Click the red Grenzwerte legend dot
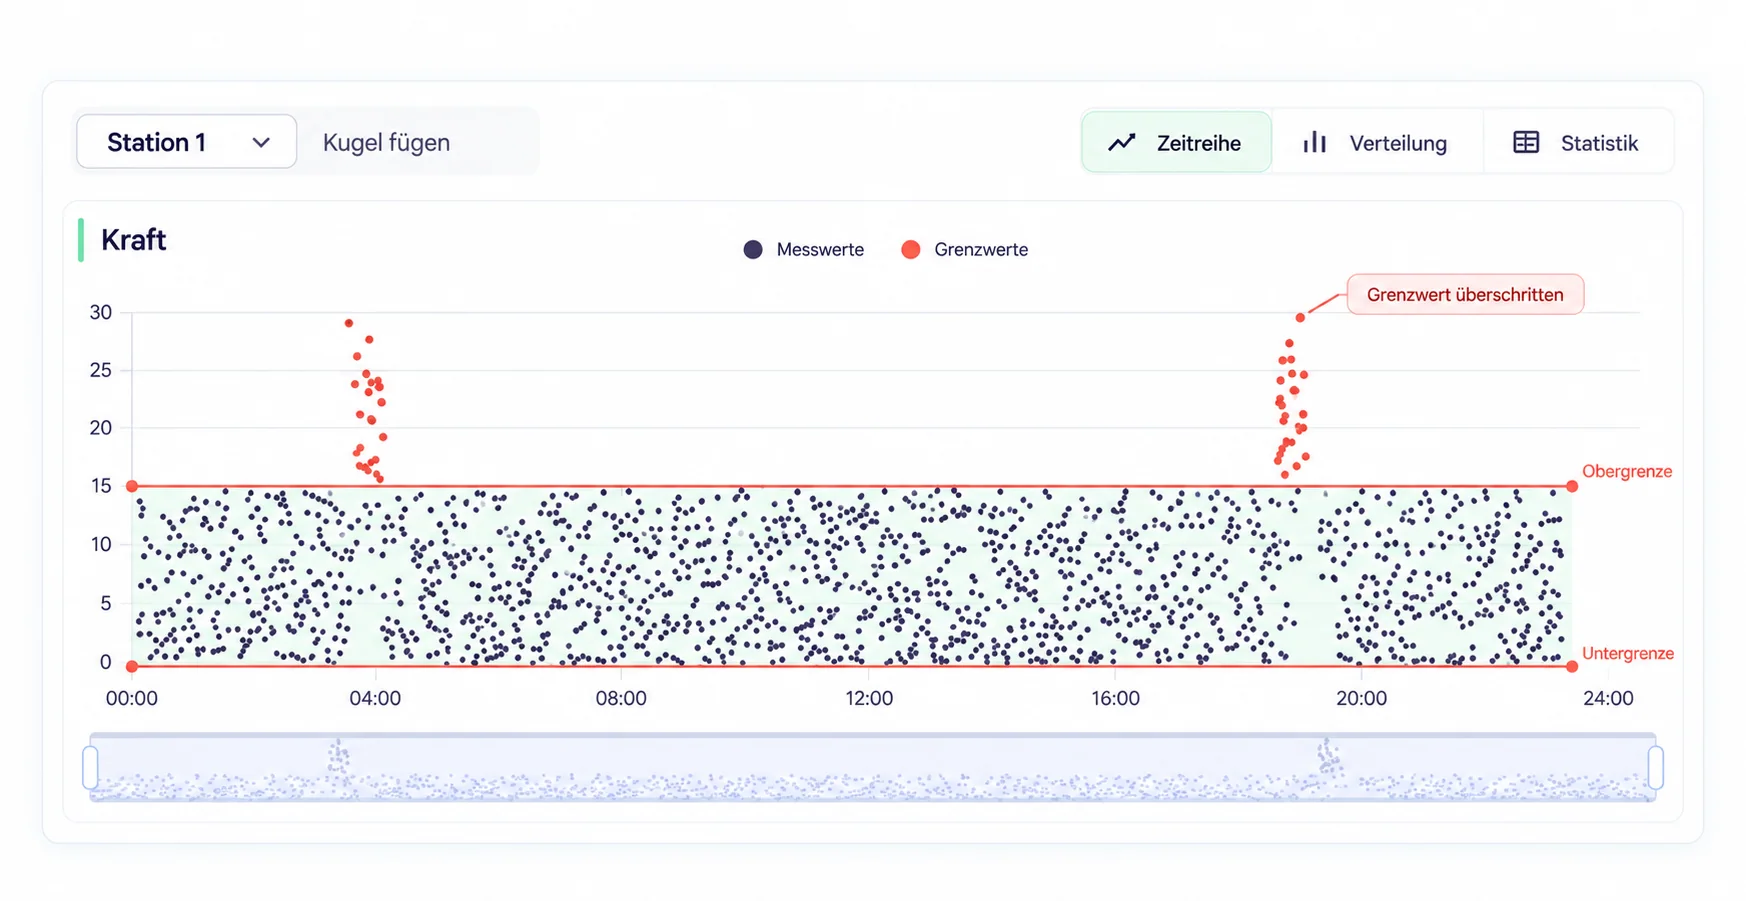The image size is (1746, 901). [x=910, y=250]
